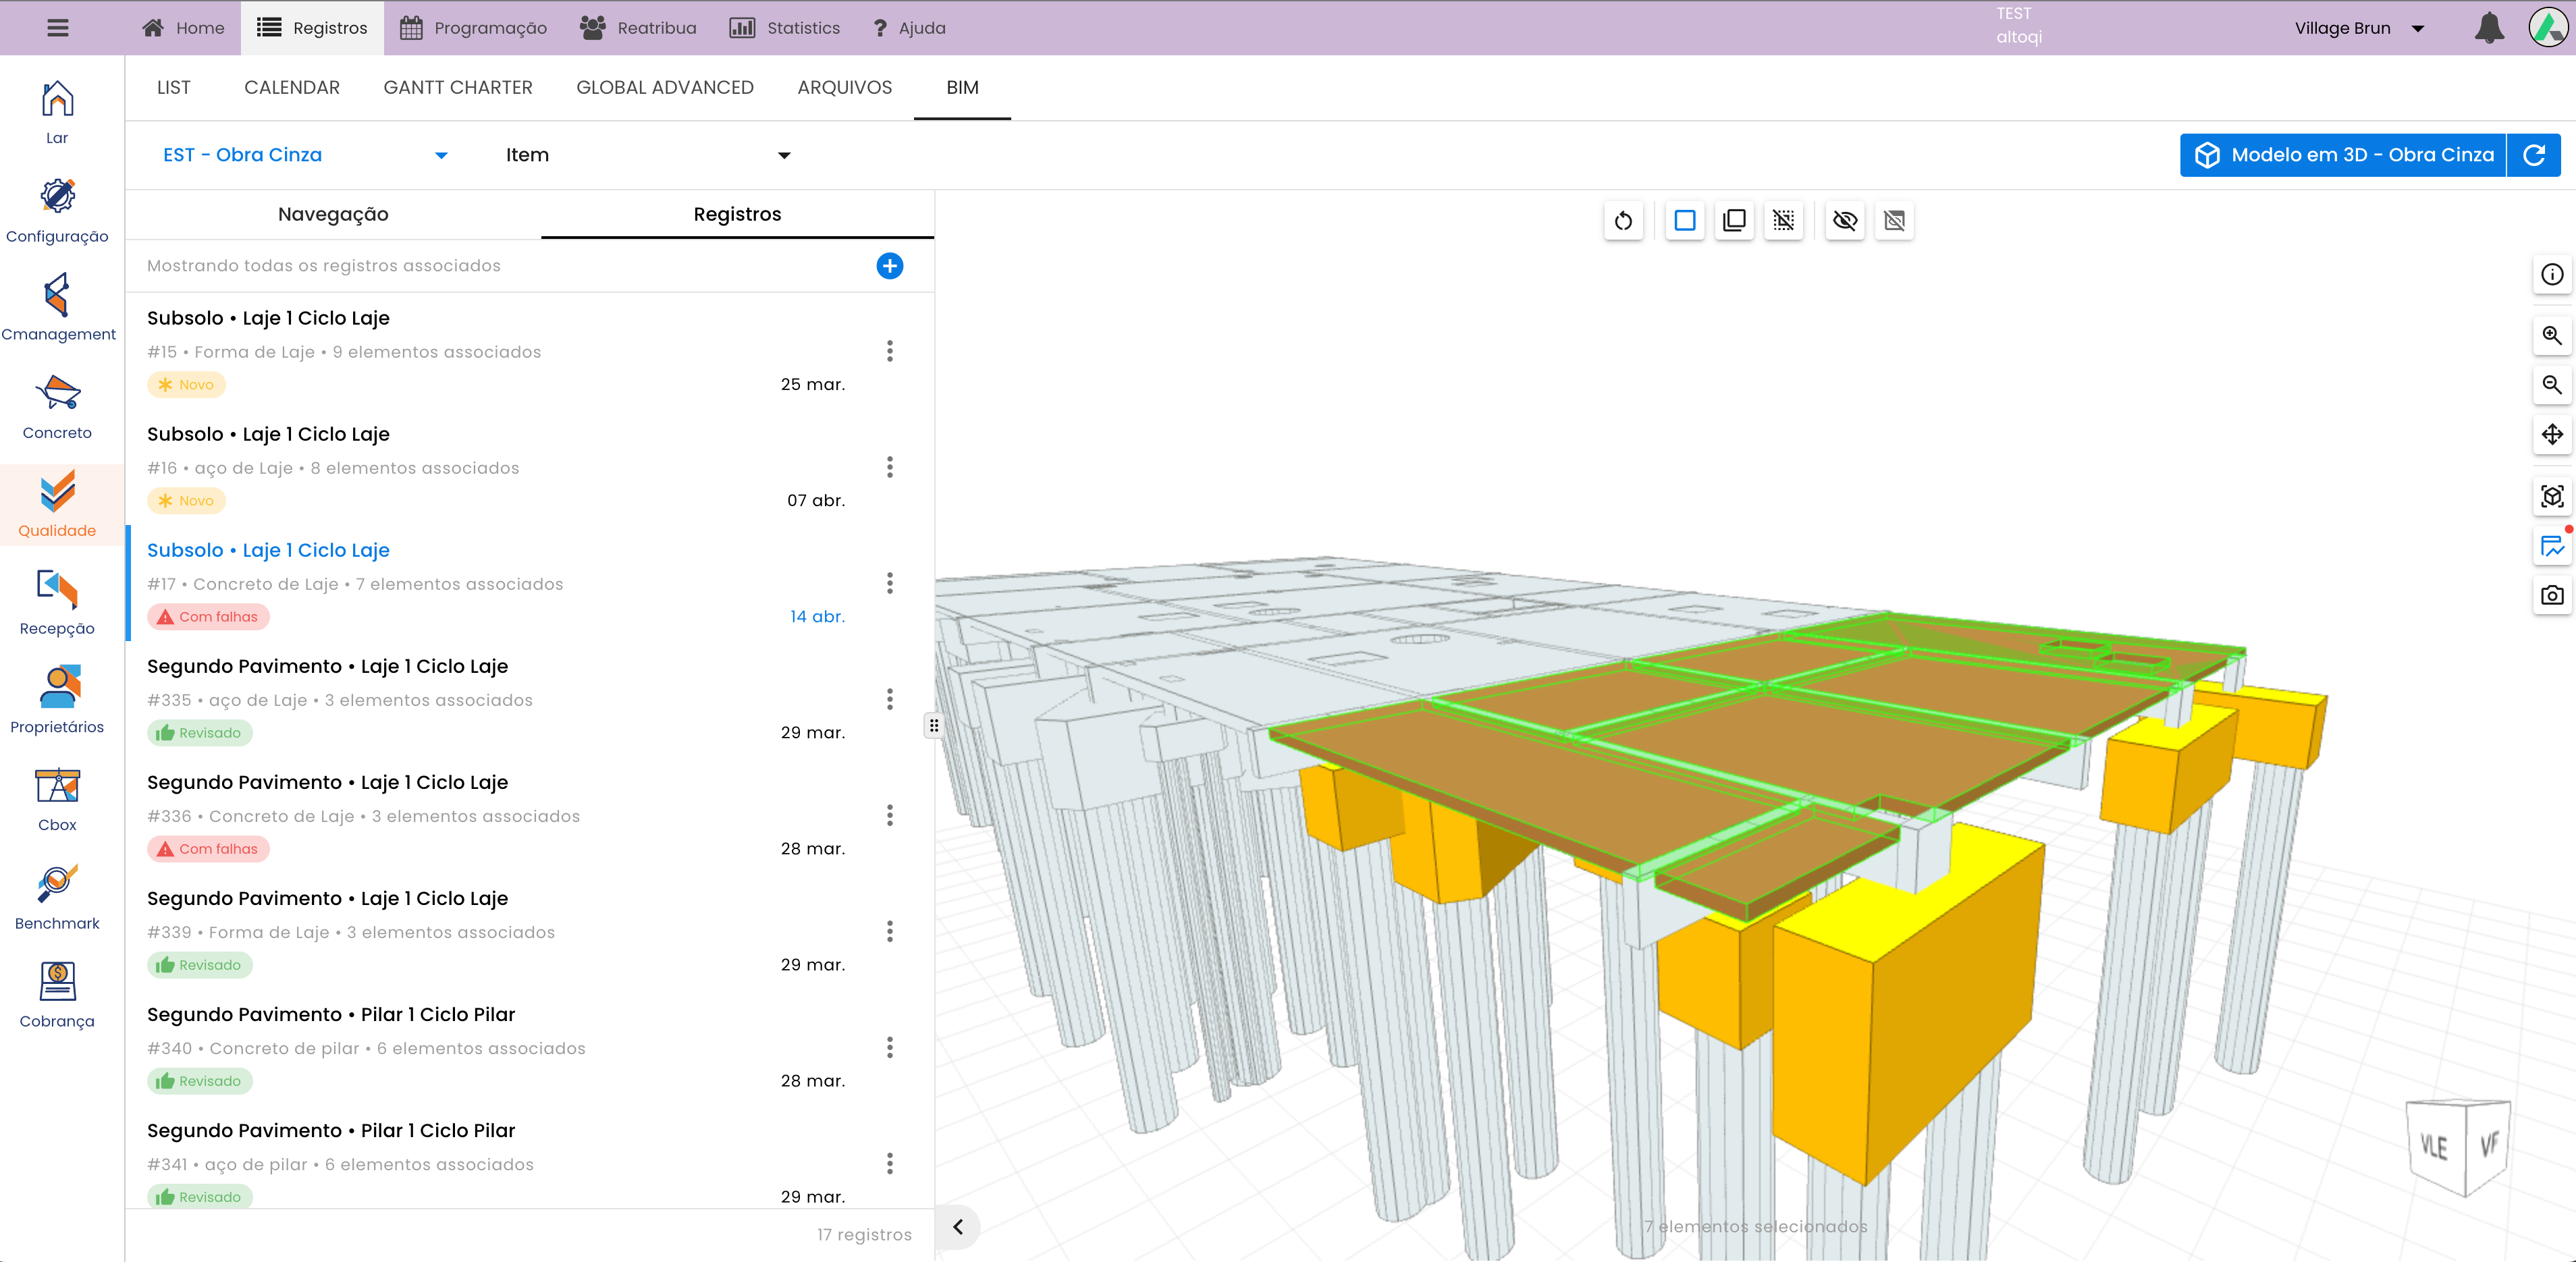This screenshot has height=1262, width=2576.
Task: Switch to the GLOBAL ADVANCED tab
Action: pos(665,88)
